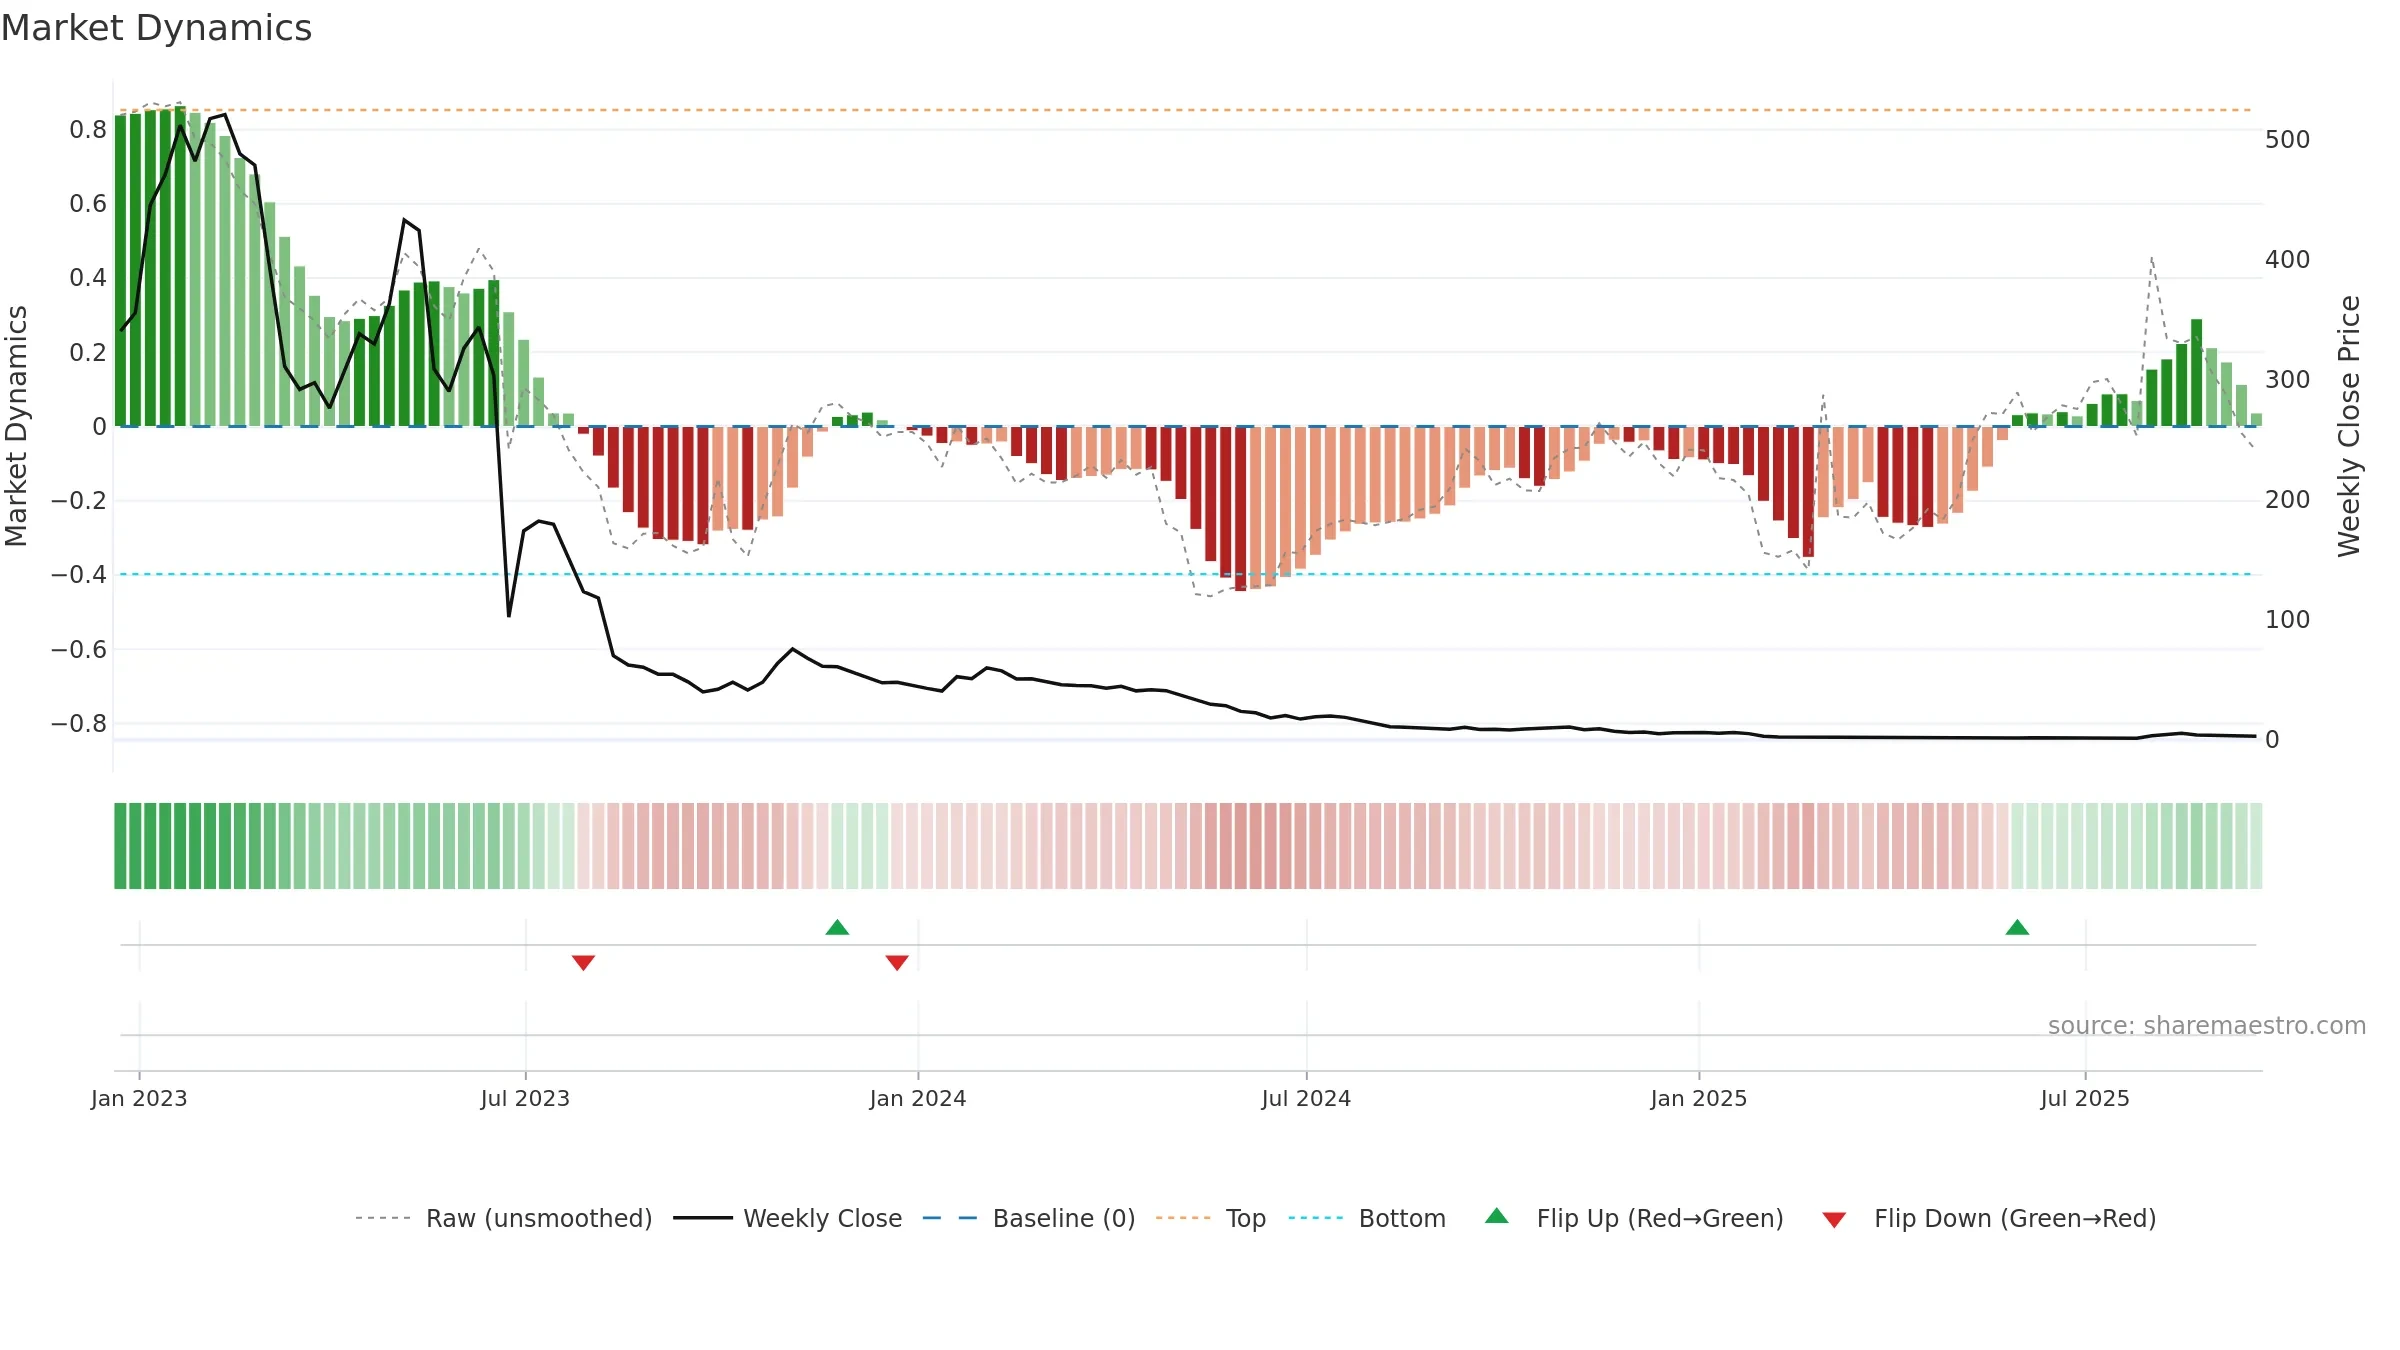This screenshot has width=2400, height=1350.
Task: Click the red flip-down marker after Jul 2023
Action: tap(583, 963)
